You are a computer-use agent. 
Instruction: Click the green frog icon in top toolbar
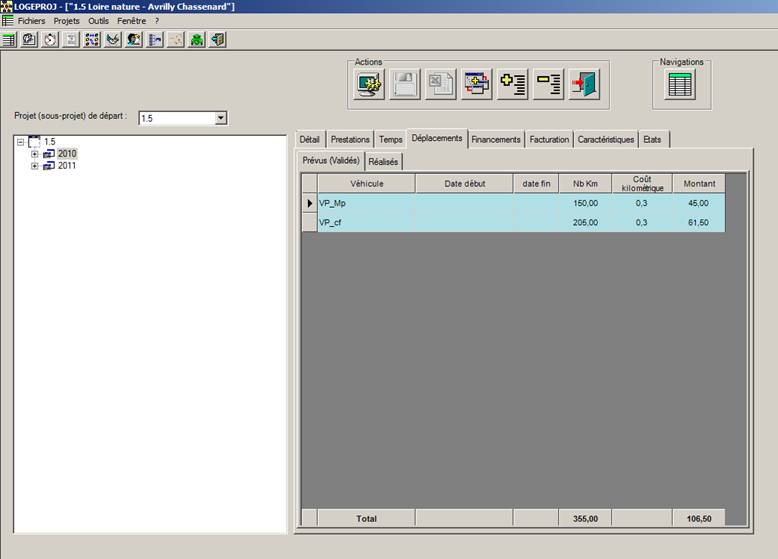coord(197,40)
